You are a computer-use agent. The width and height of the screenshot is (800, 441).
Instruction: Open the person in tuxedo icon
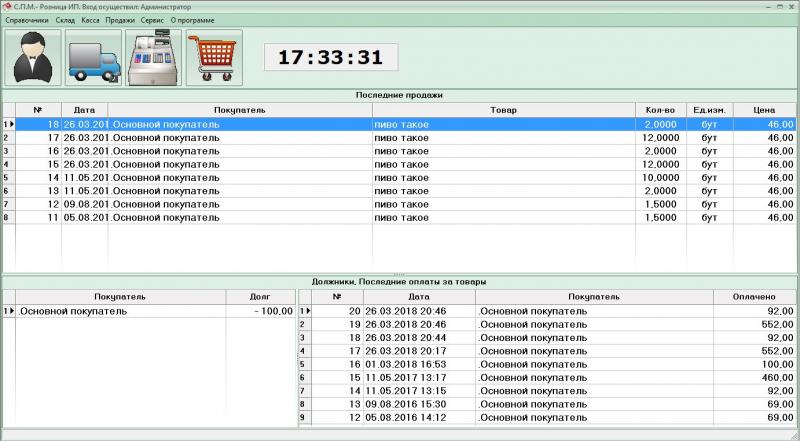[33, 57]
